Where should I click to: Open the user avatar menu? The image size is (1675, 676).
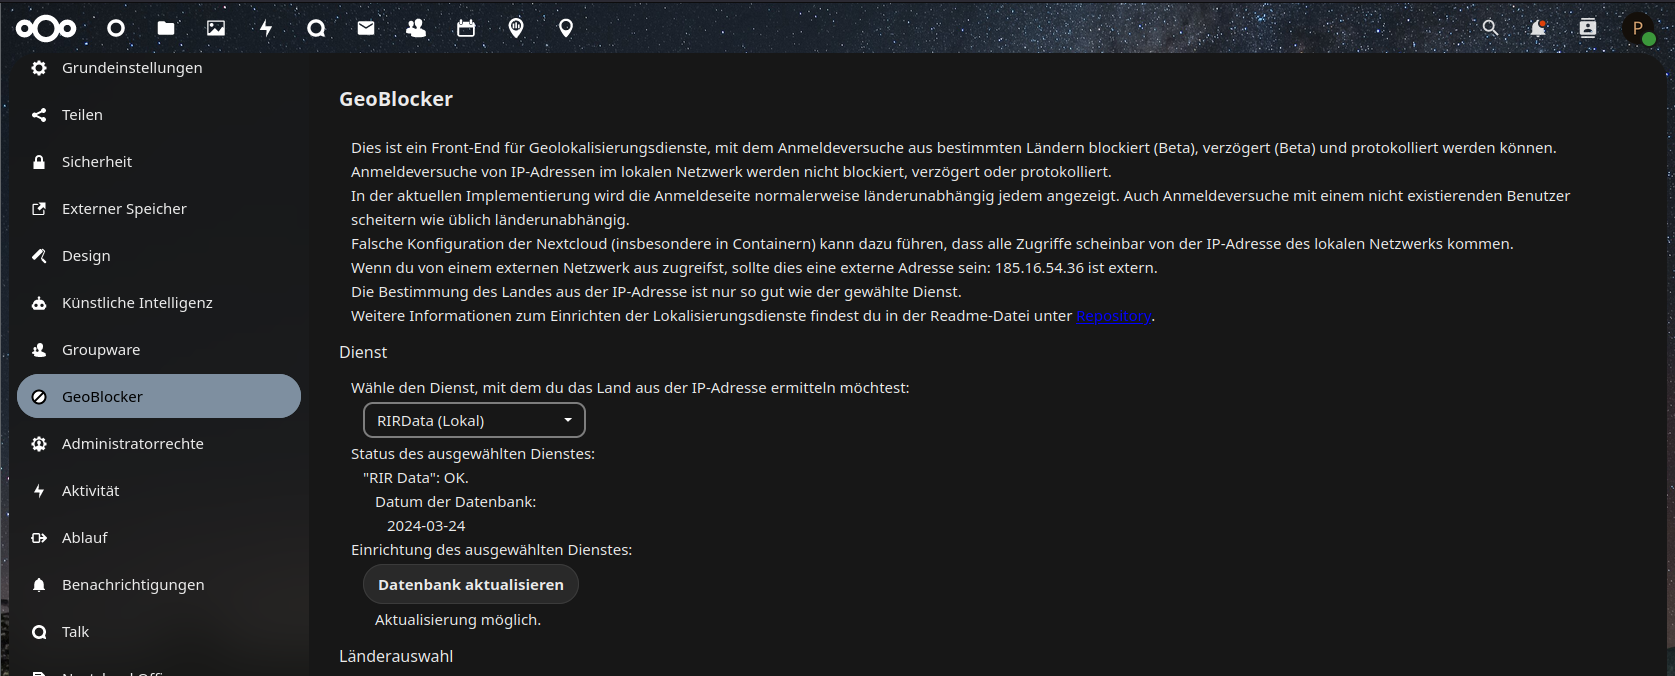1638,28
